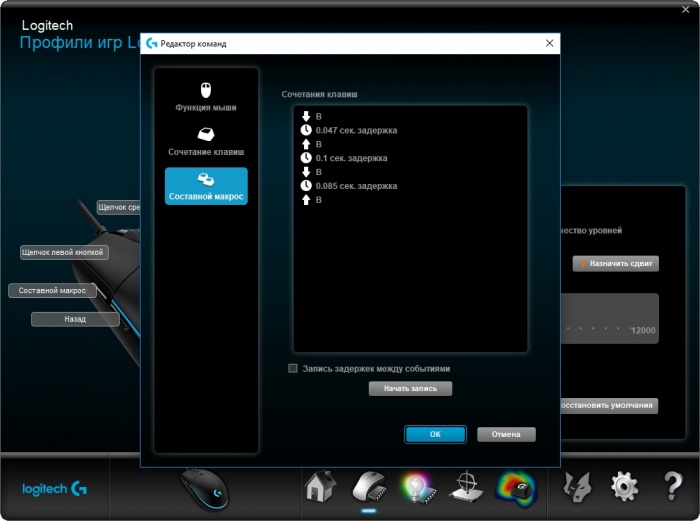Select the Составной макрос tab
Image resolution: width=700 pixels, height=521 pixels.
click(x=206, y=186)
